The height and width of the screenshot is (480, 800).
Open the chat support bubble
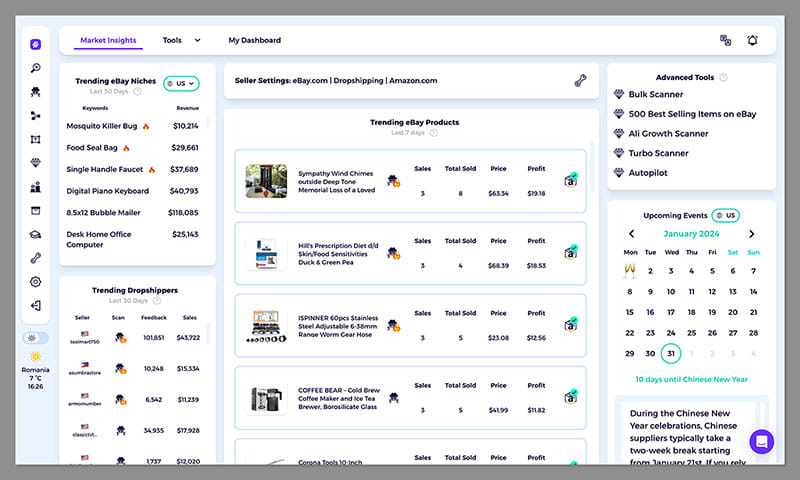click(762, 442)
